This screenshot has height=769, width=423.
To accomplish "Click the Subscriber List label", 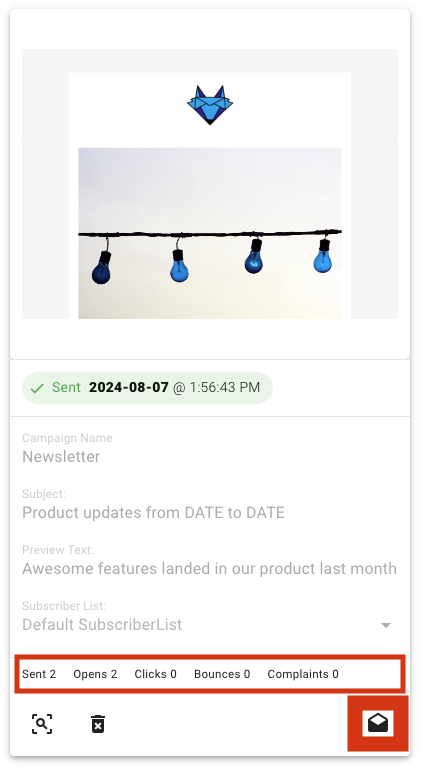I will tap(64, 606).
